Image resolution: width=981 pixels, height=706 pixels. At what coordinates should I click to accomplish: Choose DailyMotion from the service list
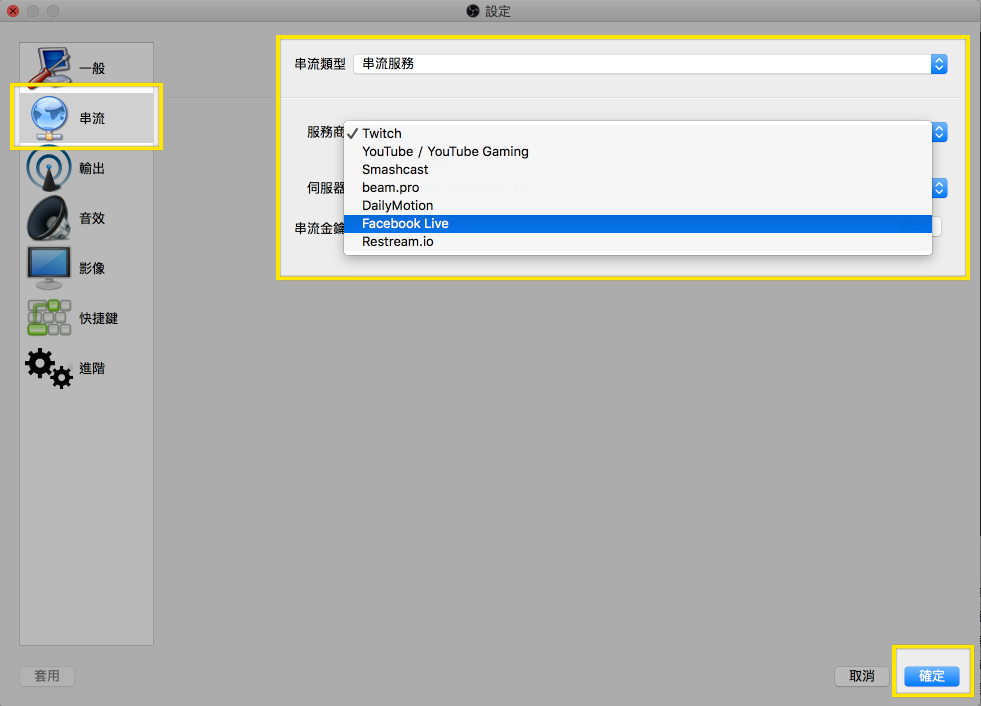[638, 206]
